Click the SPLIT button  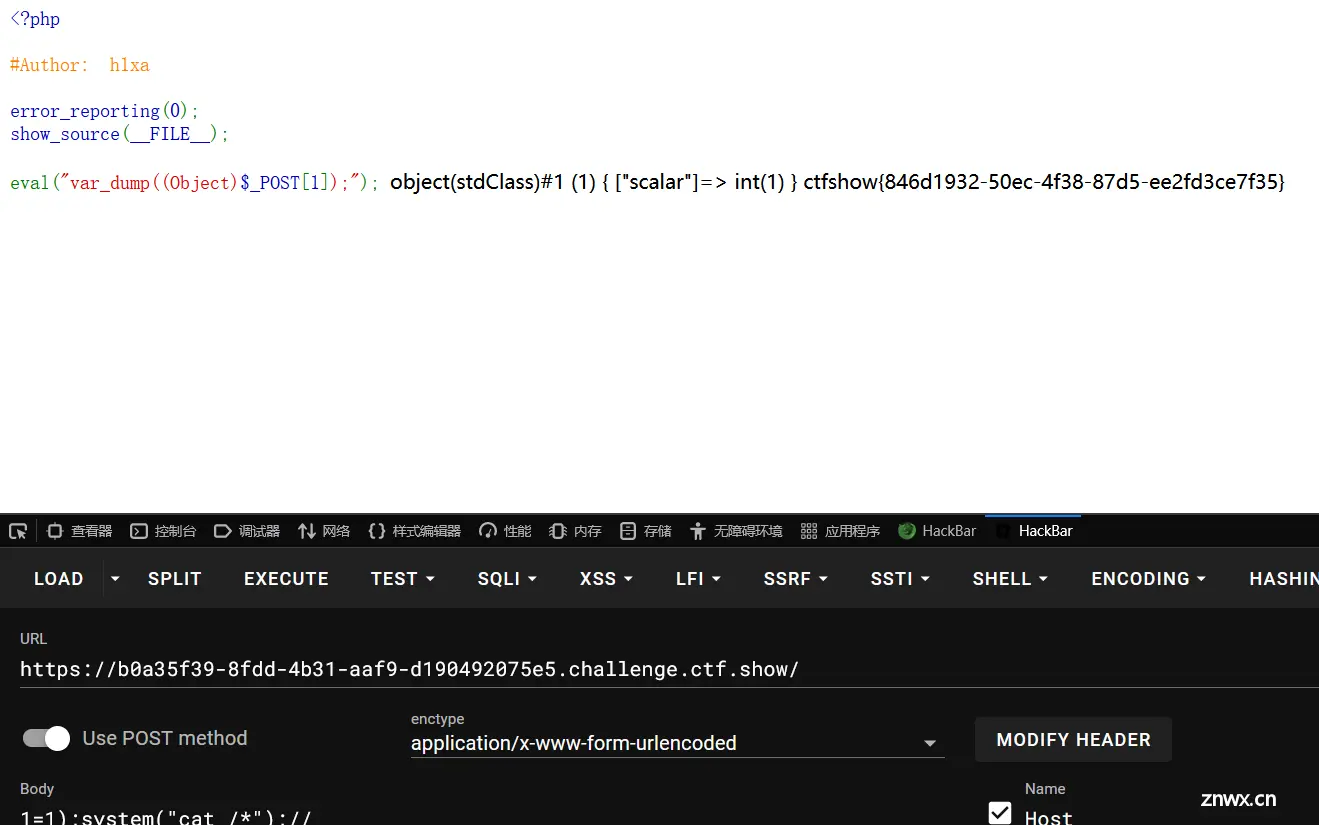click(175, 579)
